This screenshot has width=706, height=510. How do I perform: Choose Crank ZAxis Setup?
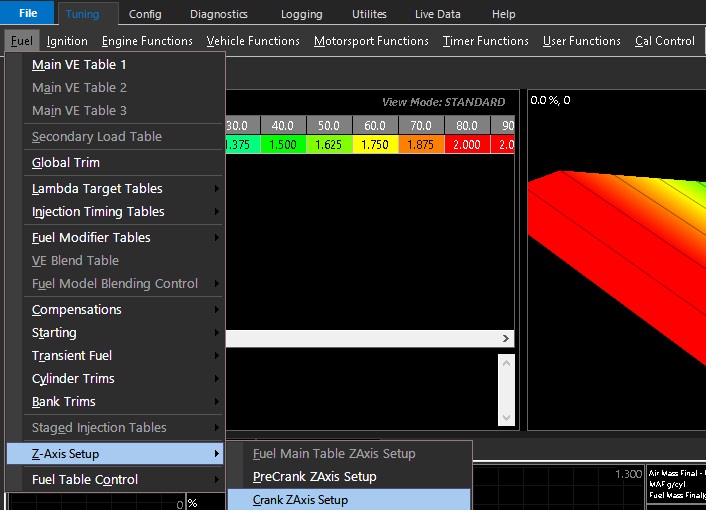pos(349,500)
